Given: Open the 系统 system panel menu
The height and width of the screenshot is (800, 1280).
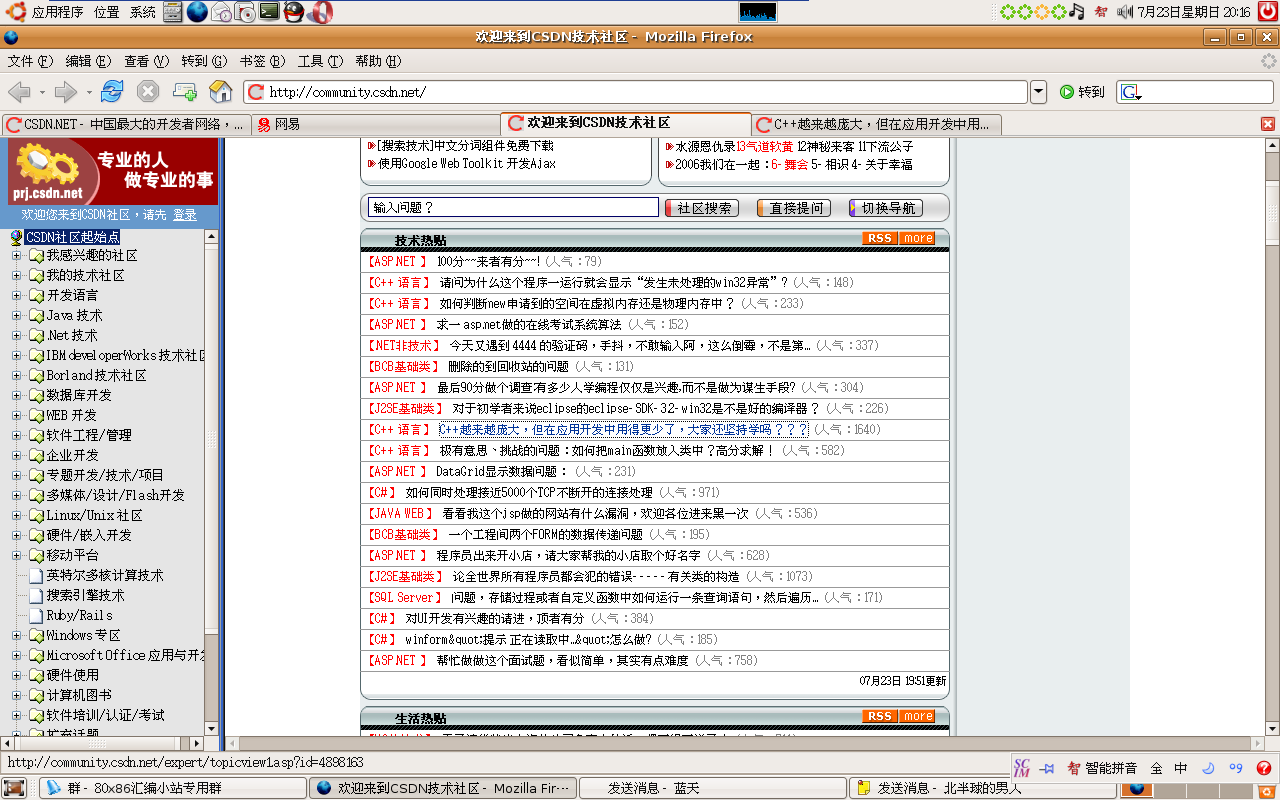Looking at the screenshot, I should pos(143,12).
